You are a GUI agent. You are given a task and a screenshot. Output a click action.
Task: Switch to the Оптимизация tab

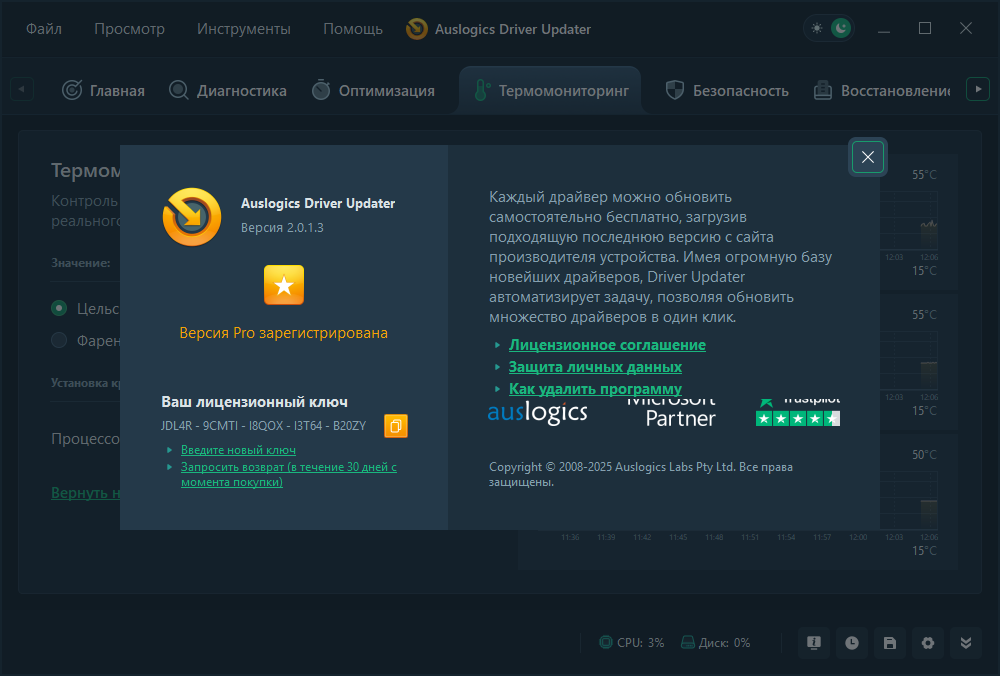(x=373, y=91)
